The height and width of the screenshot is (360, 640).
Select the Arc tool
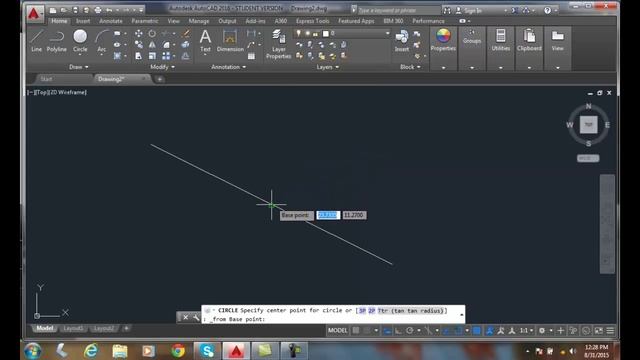pos(101,41)
